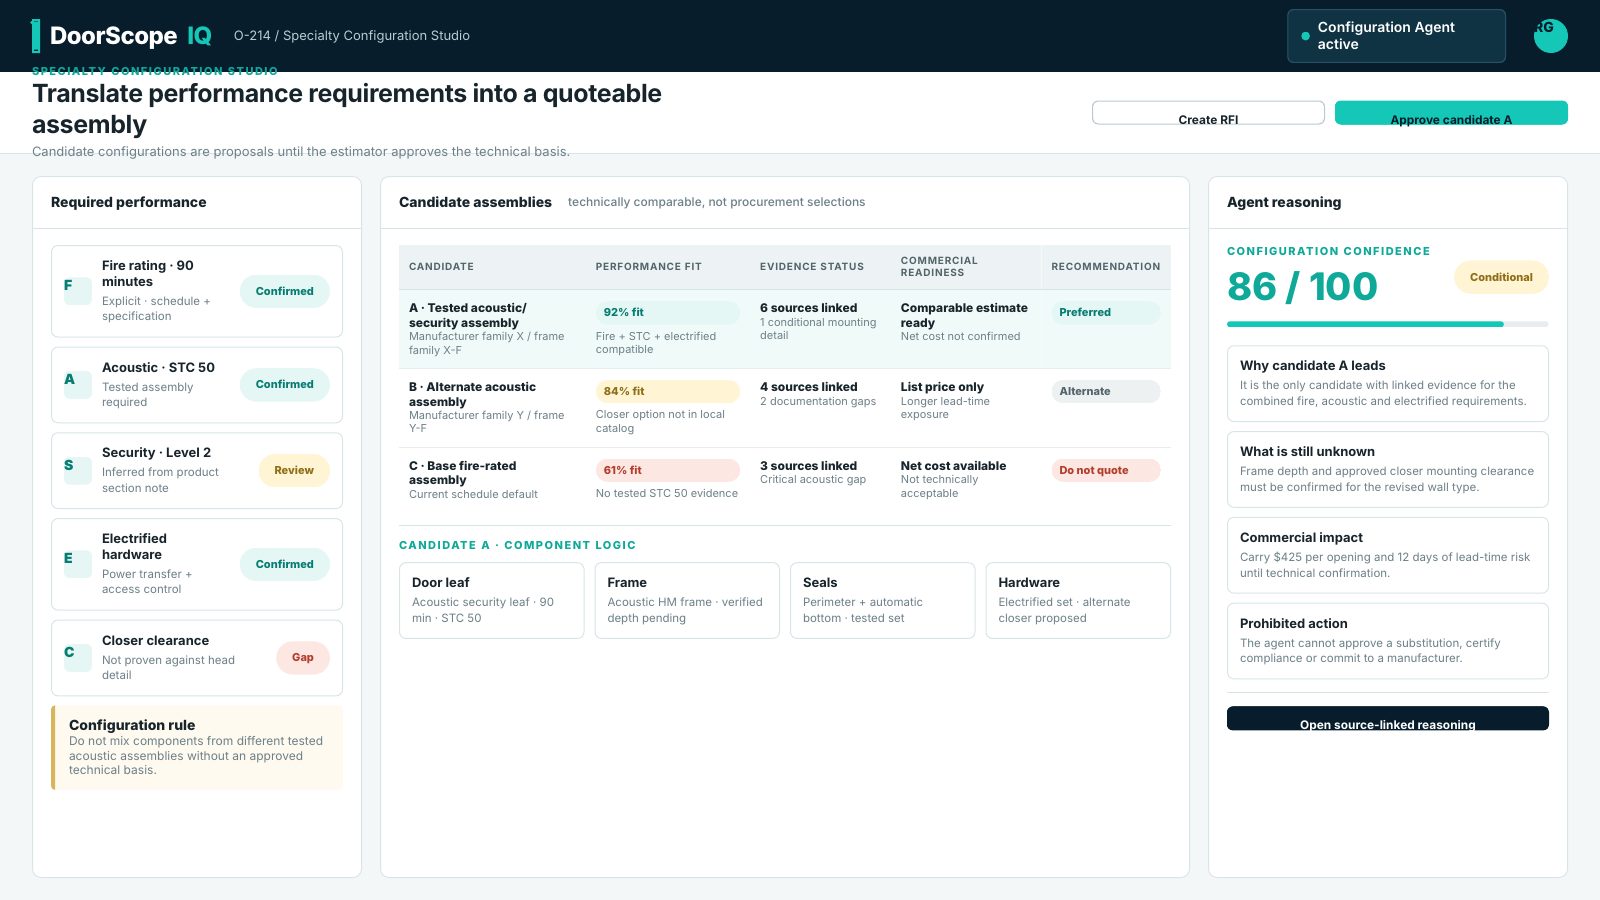Click the 3 sources linked text

[x=808, y=466]
